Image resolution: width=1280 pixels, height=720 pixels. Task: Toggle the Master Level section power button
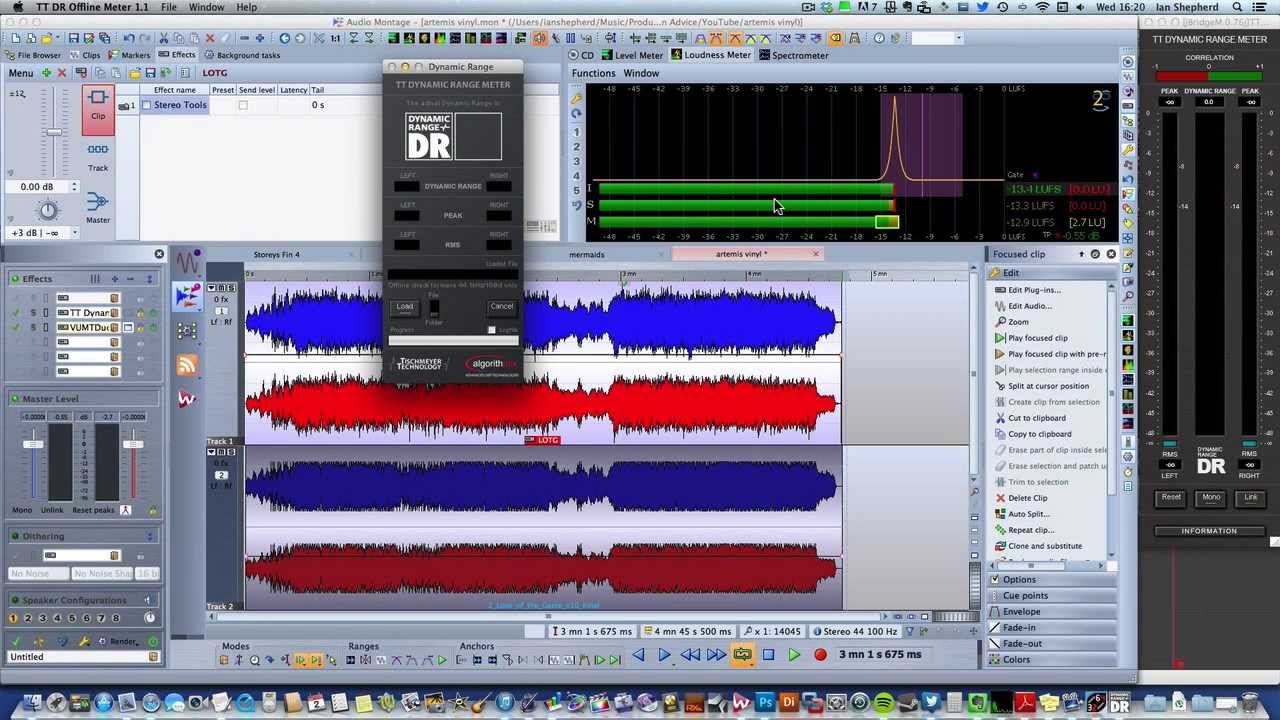15,399
